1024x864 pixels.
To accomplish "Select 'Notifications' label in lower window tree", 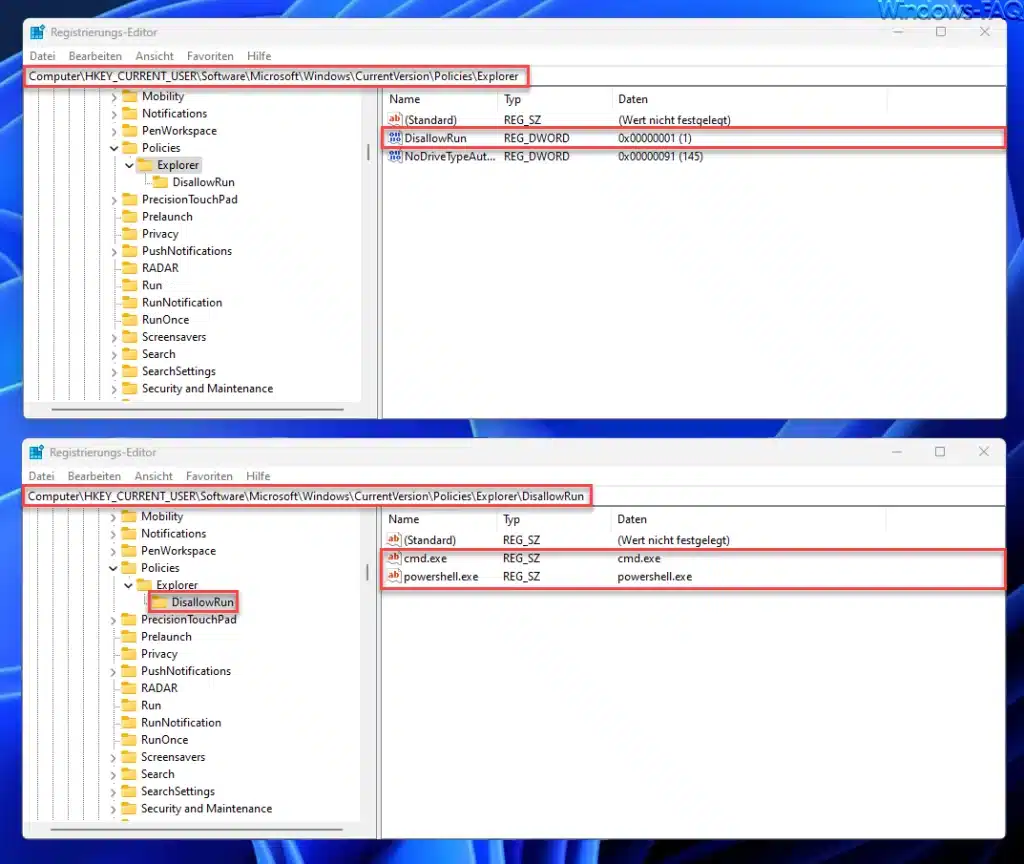I will [174, 534].
